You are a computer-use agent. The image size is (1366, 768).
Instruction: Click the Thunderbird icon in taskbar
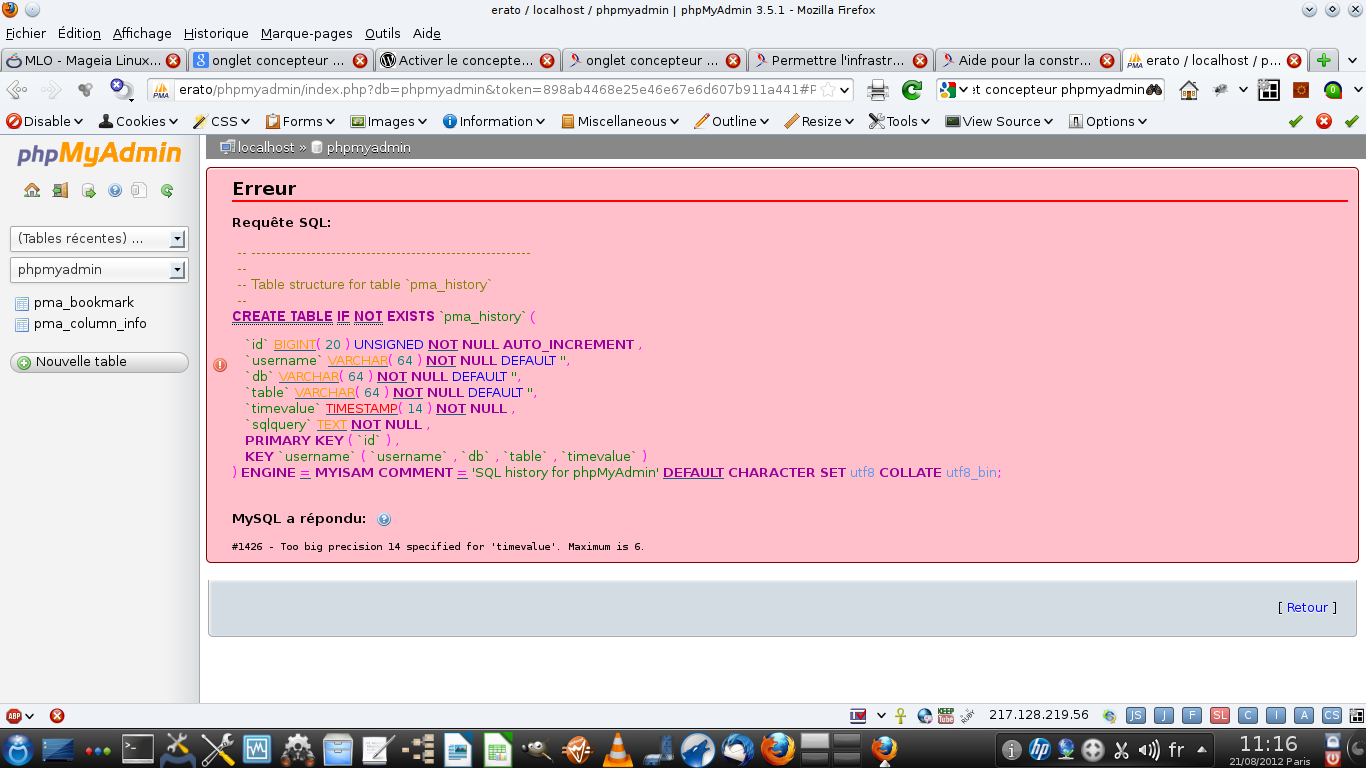tap(738, 748)
